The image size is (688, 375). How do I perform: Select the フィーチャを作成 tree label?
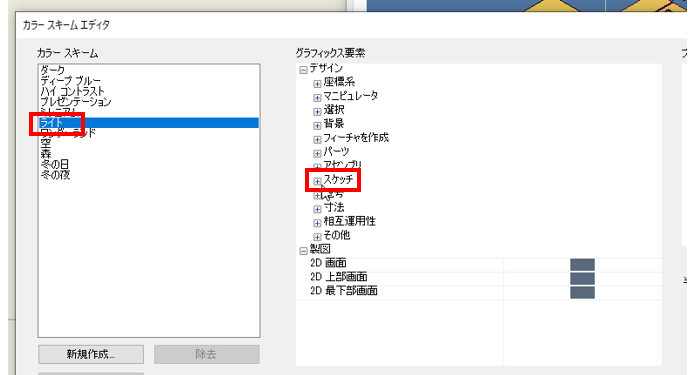point(356,138)
